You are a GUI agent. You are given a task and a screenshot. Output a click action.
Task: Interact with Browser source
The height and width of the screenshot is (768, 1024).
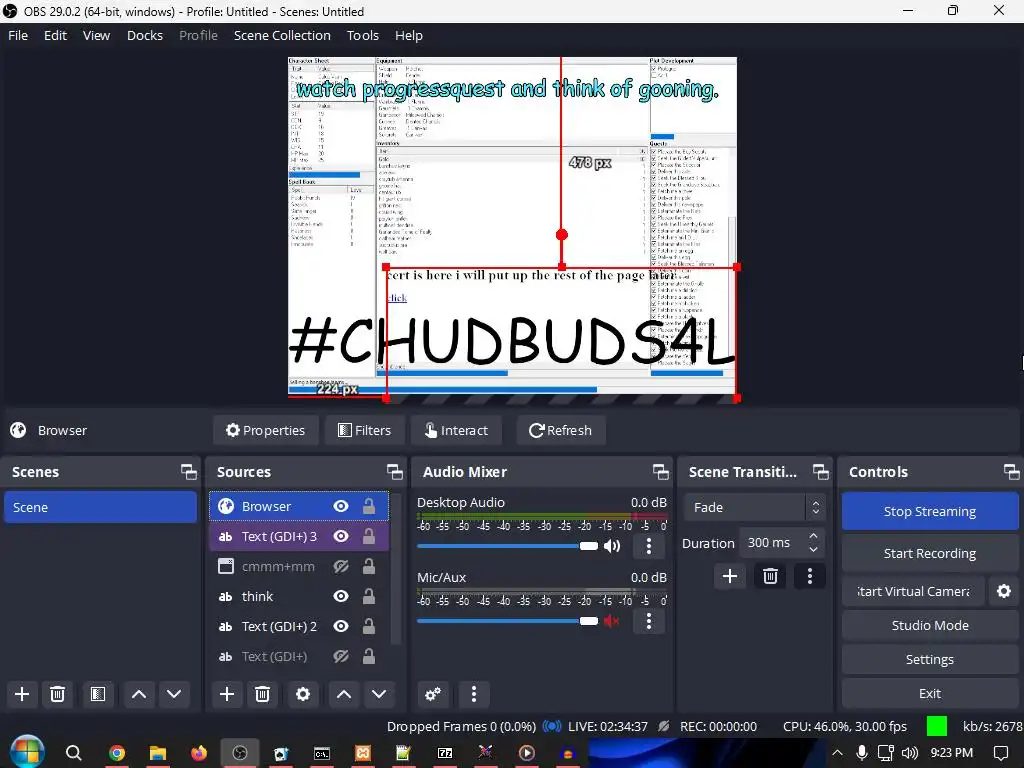tap(456, 430)
